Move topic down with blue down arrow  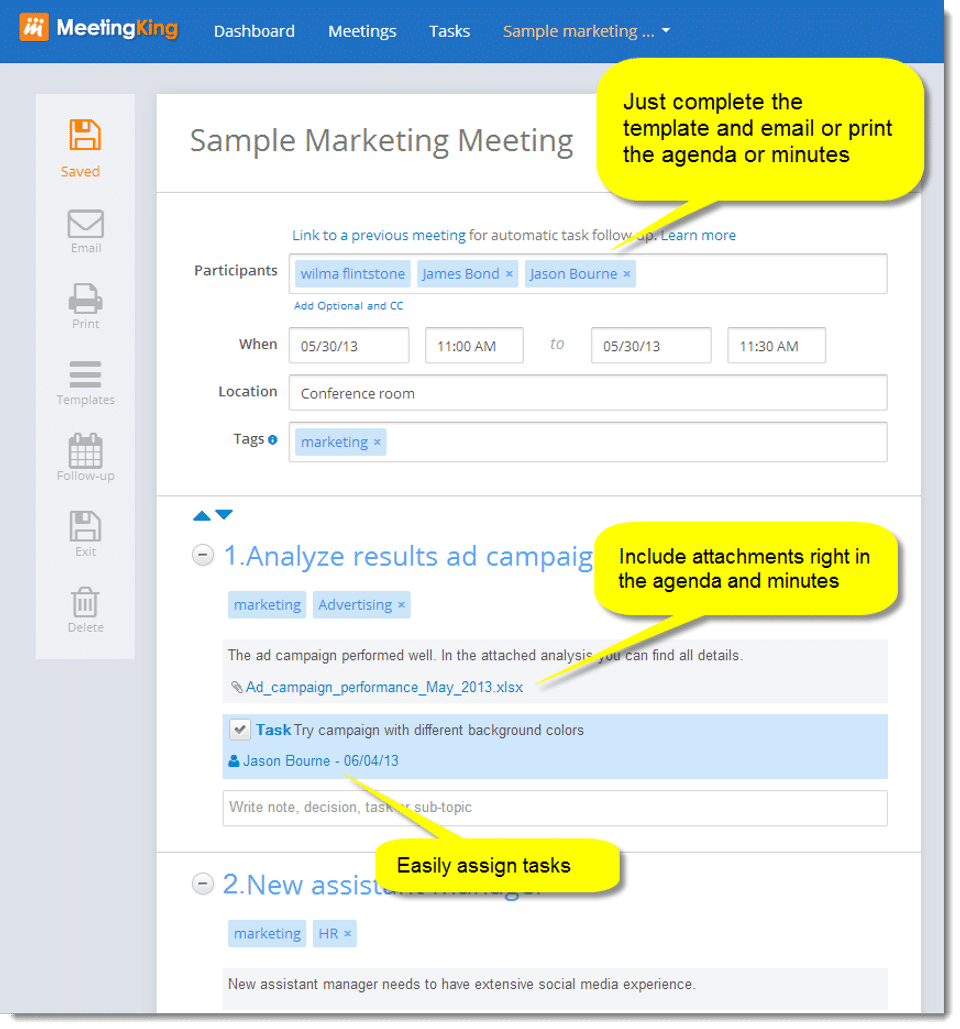[x=224, y=514]
